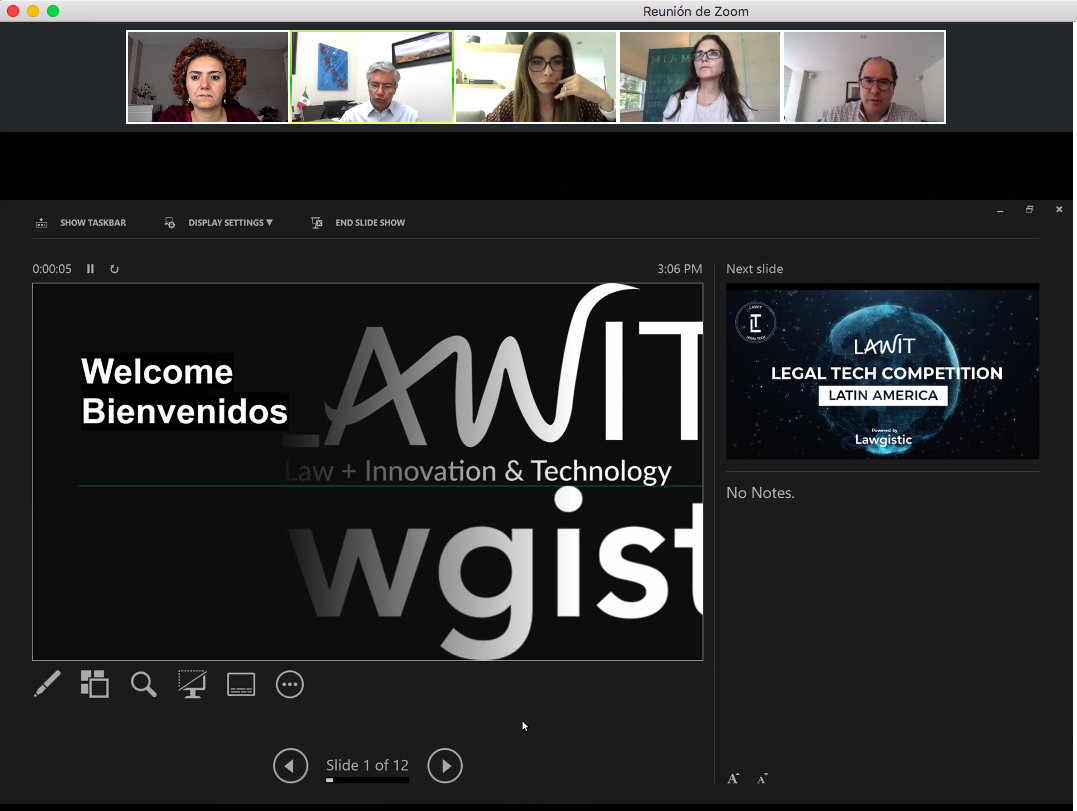The image size is (1077, 811).
Task: Click the current Welcome Bienvenidos slide
Action: click(x=367, y=472)
